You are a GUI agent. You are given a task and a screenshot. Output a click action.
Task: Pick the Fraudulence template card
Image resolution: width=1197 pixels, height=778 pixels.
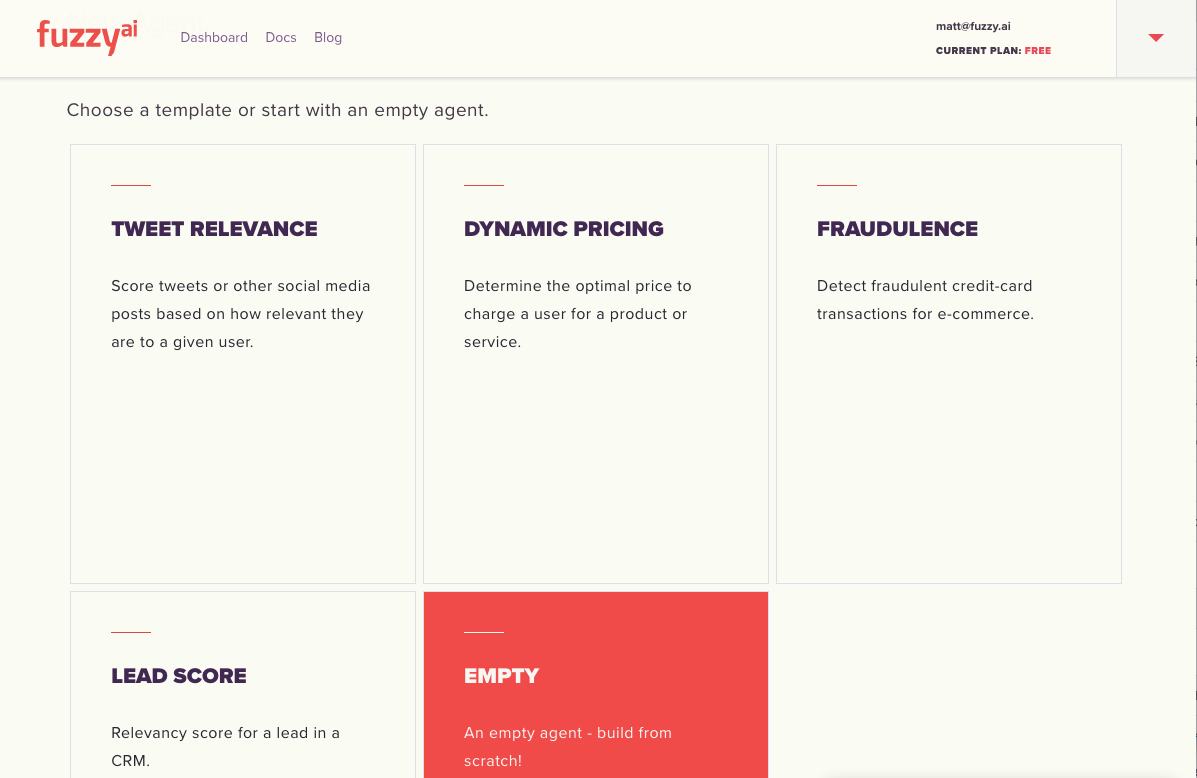[949, 363]
